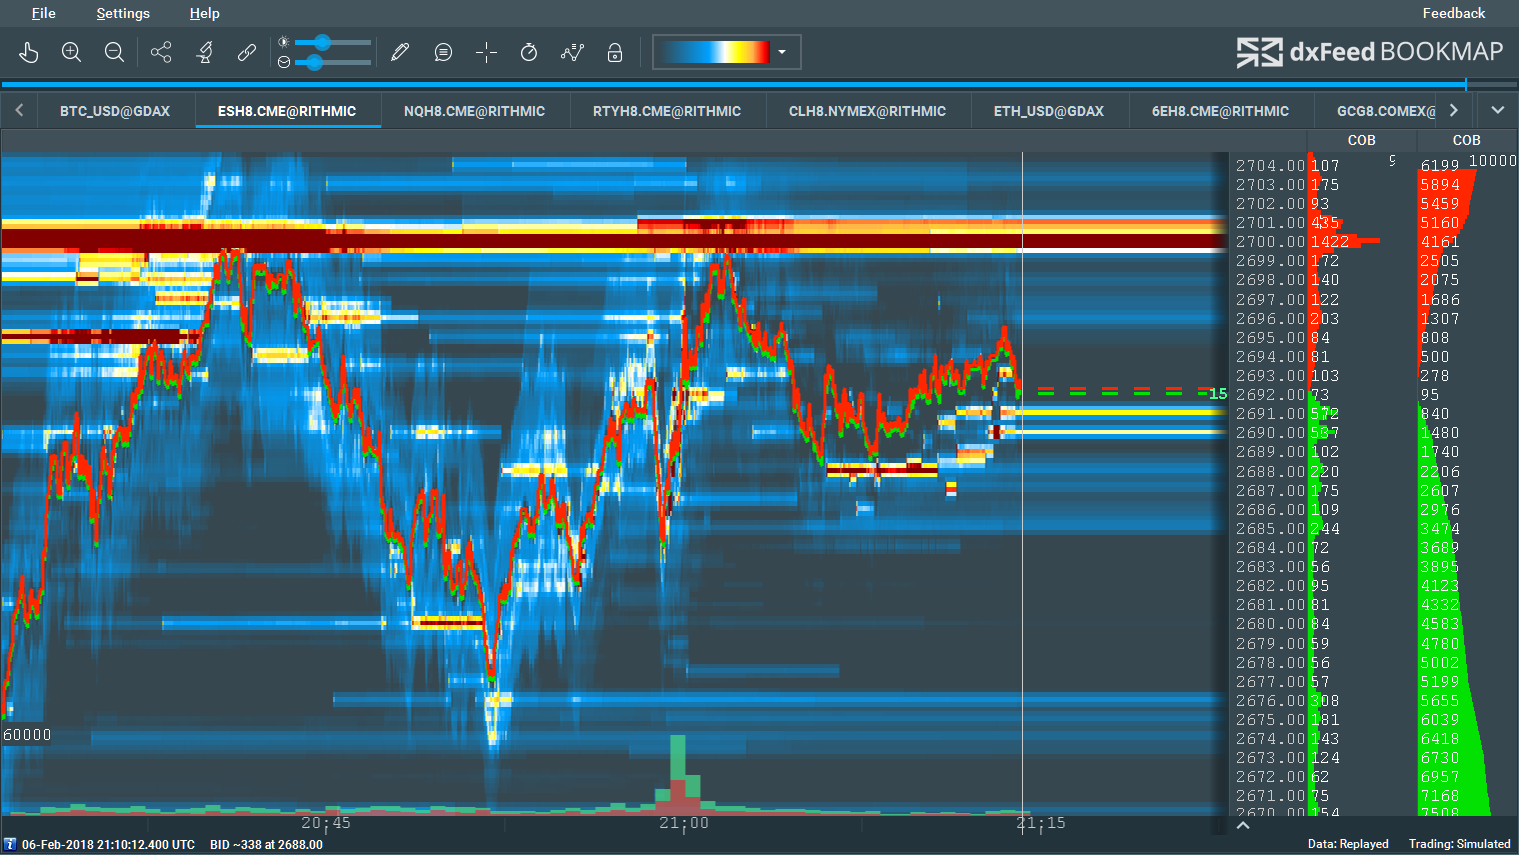
Task: Open the Settings menu
Action: (123, 13)
